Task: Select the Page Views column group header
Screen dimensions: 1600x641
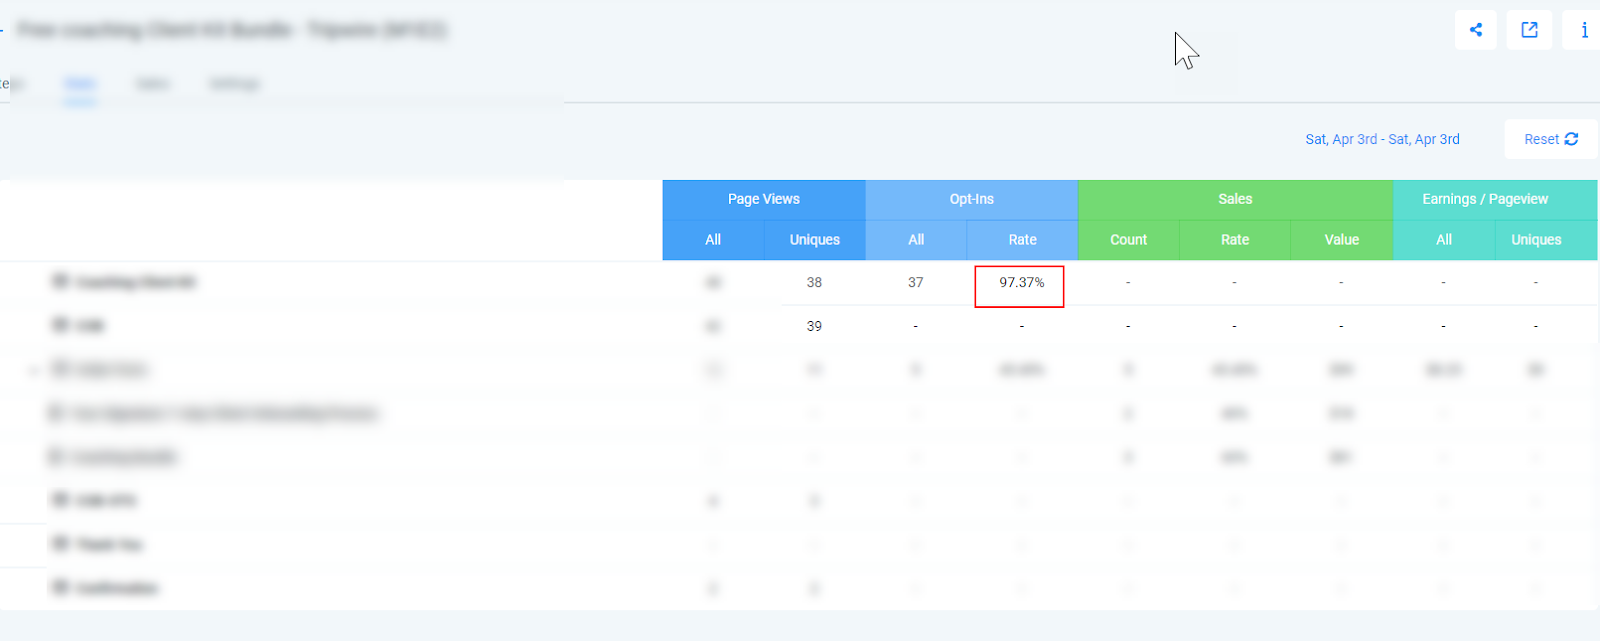Action: click(764, 199)
